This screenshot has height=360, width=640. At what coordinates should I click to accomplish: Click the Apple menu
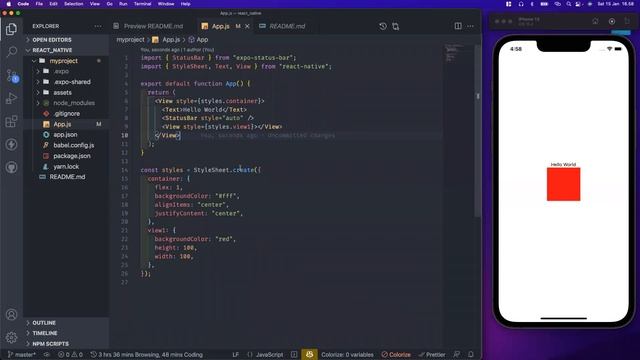9,4
